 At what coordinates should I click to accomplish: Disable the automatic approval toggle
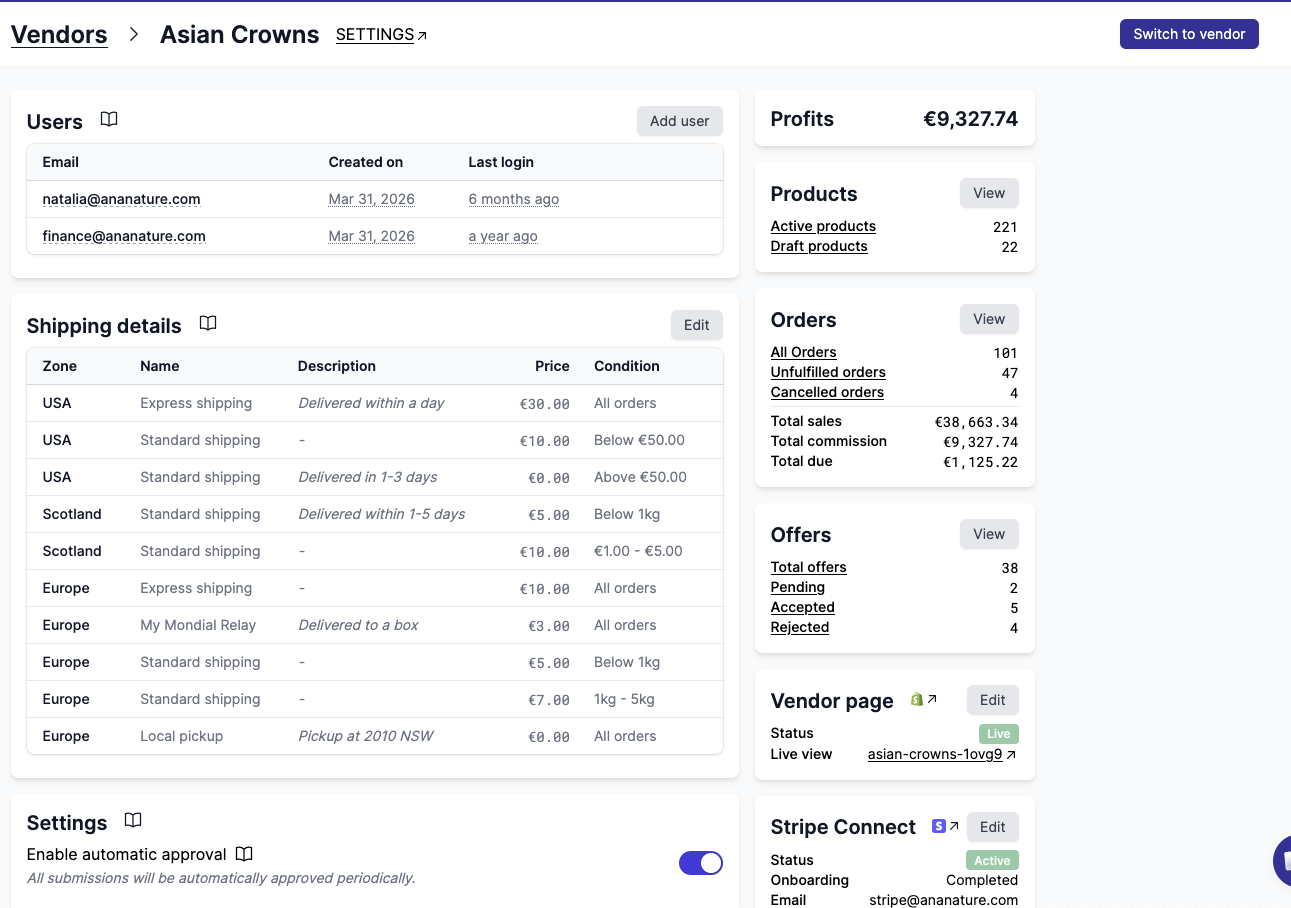tap(701, 862)
